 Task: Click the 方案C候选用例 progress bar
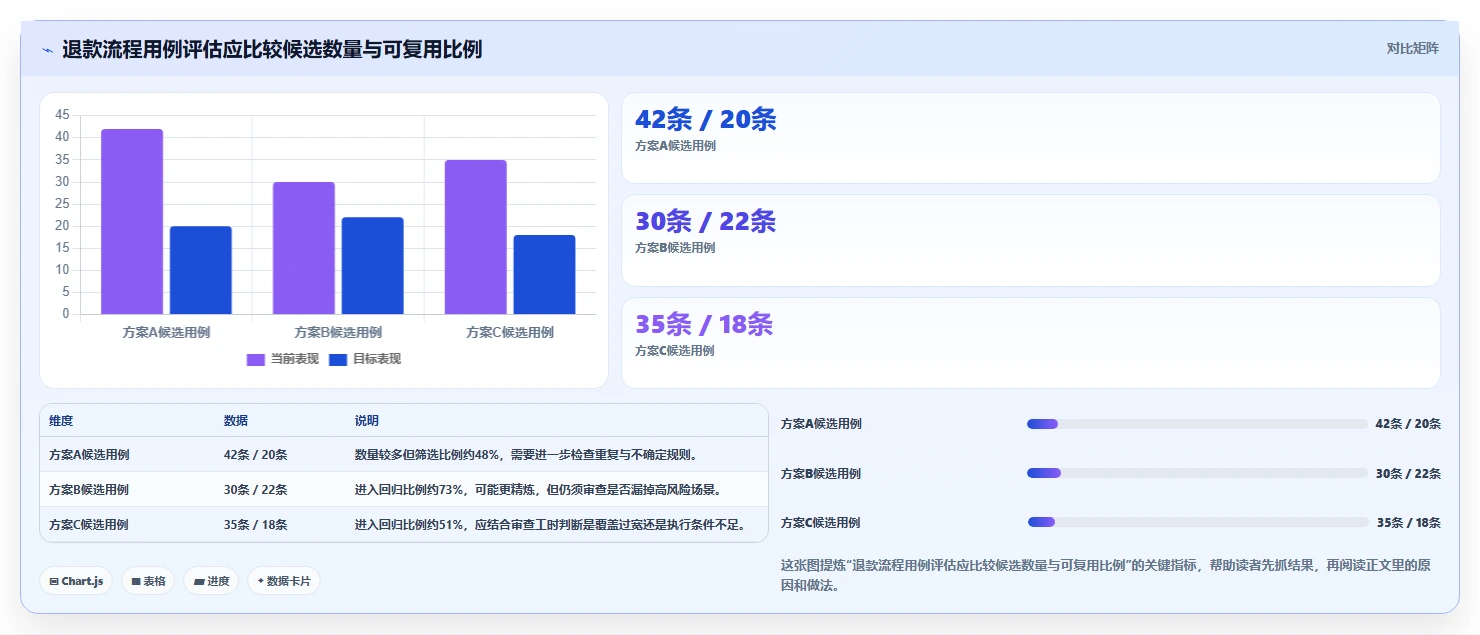tap(1197, 522)
